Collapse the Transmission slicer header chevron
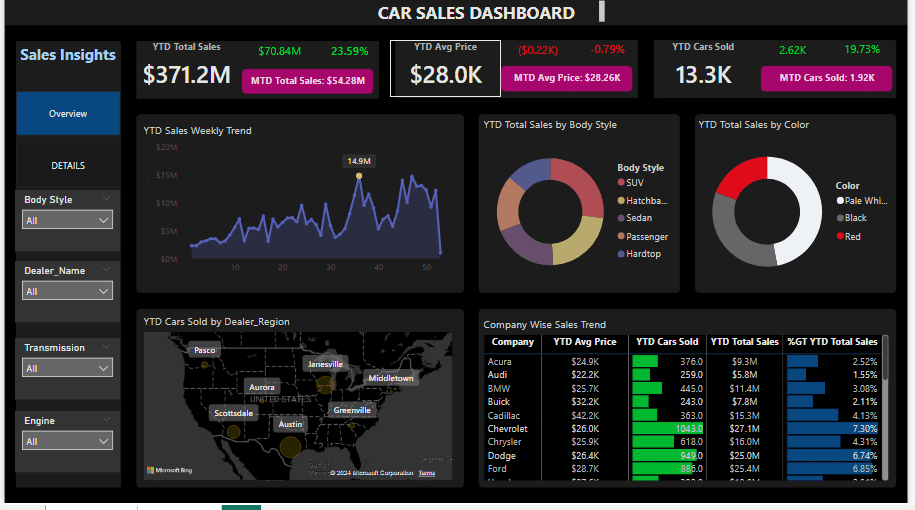 pos(106,347)
